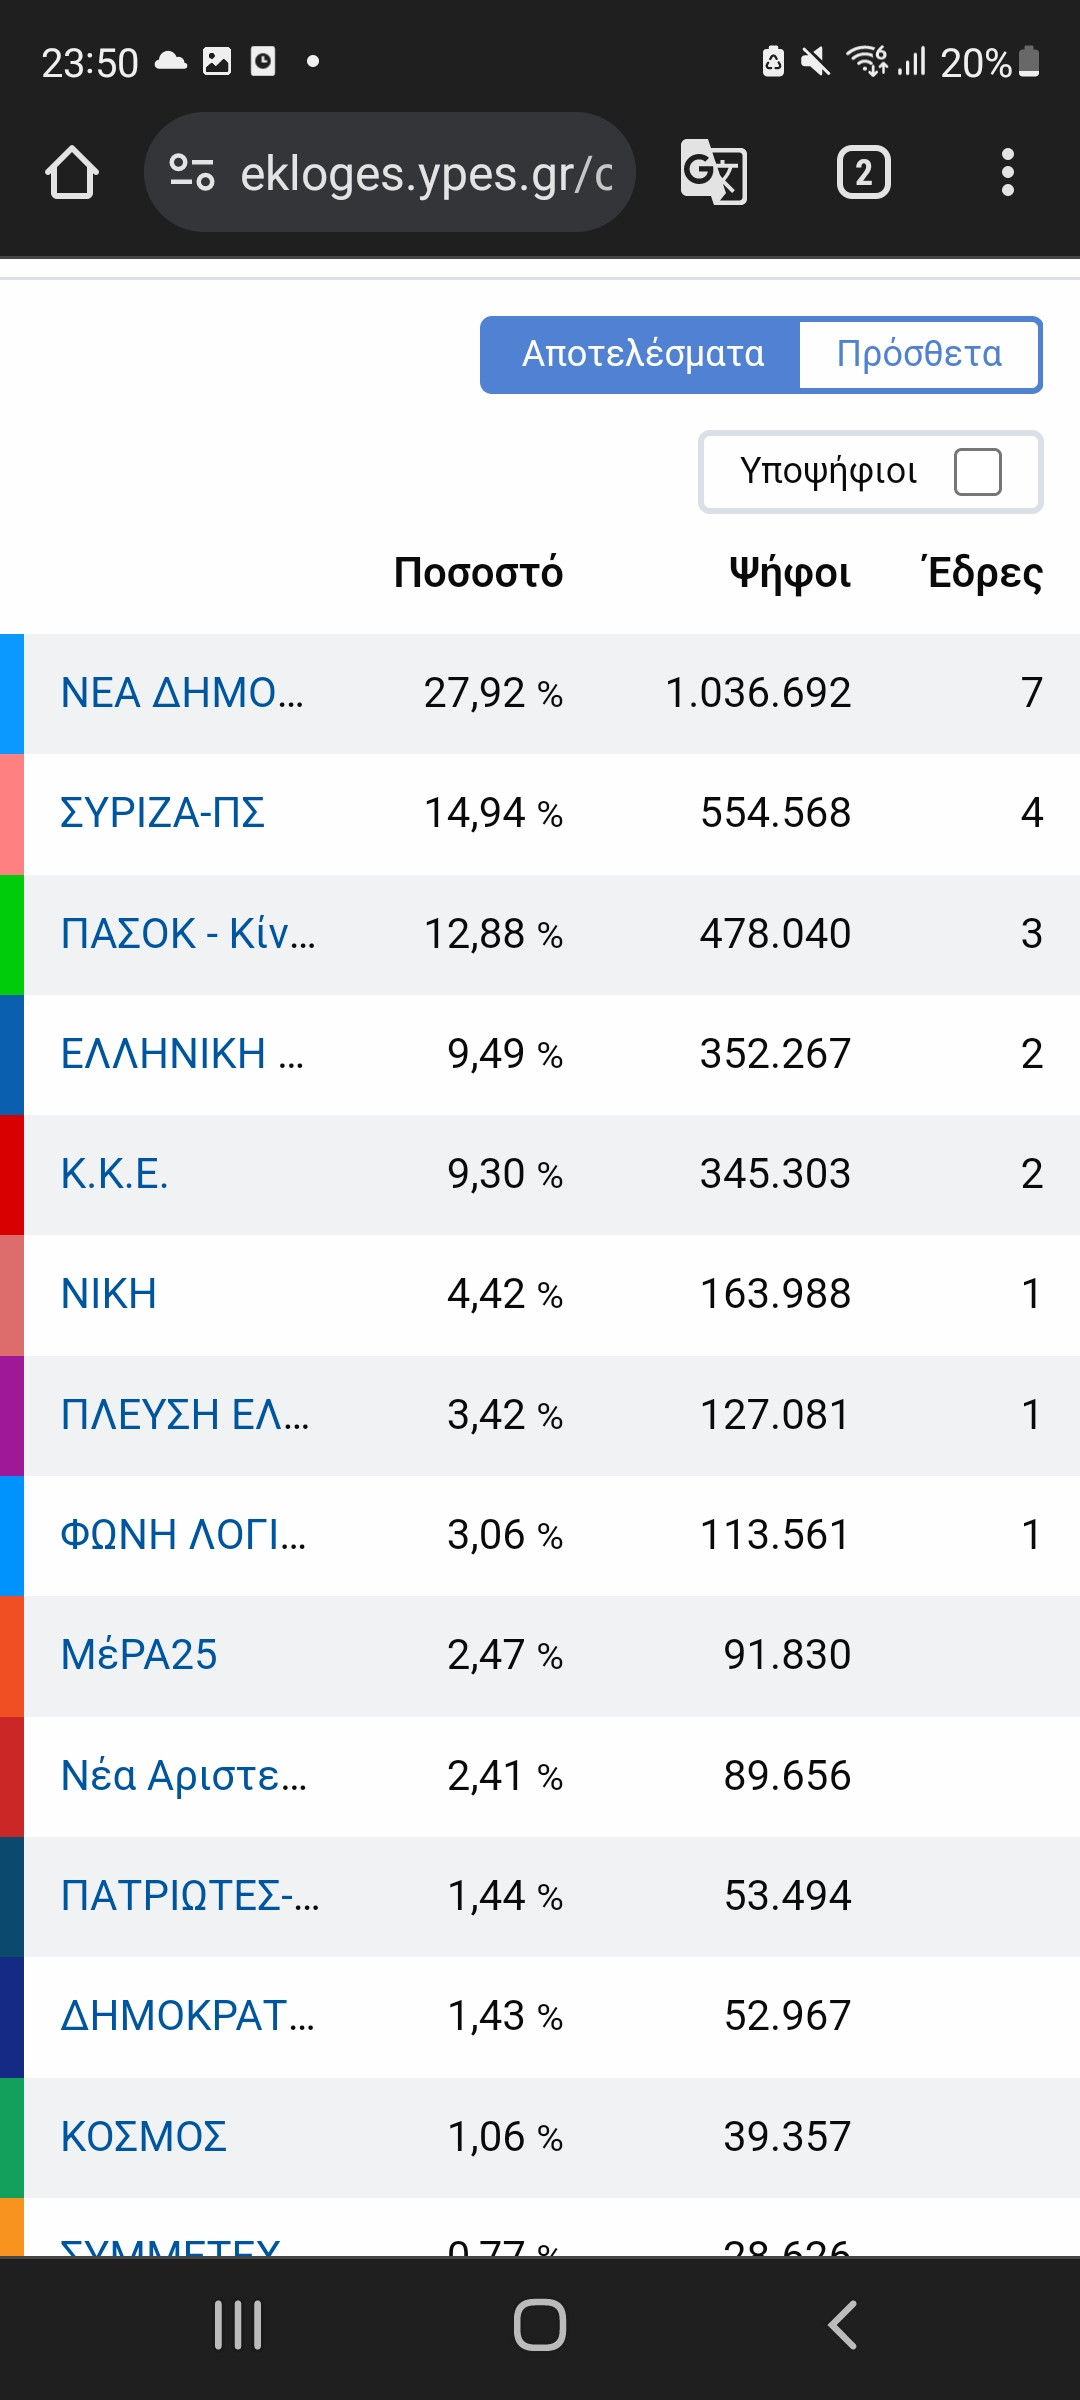Tap the Google Translate icon
Image resolution: width=1080 pixels, height=2400 pixels.
(x=713, y=173)
